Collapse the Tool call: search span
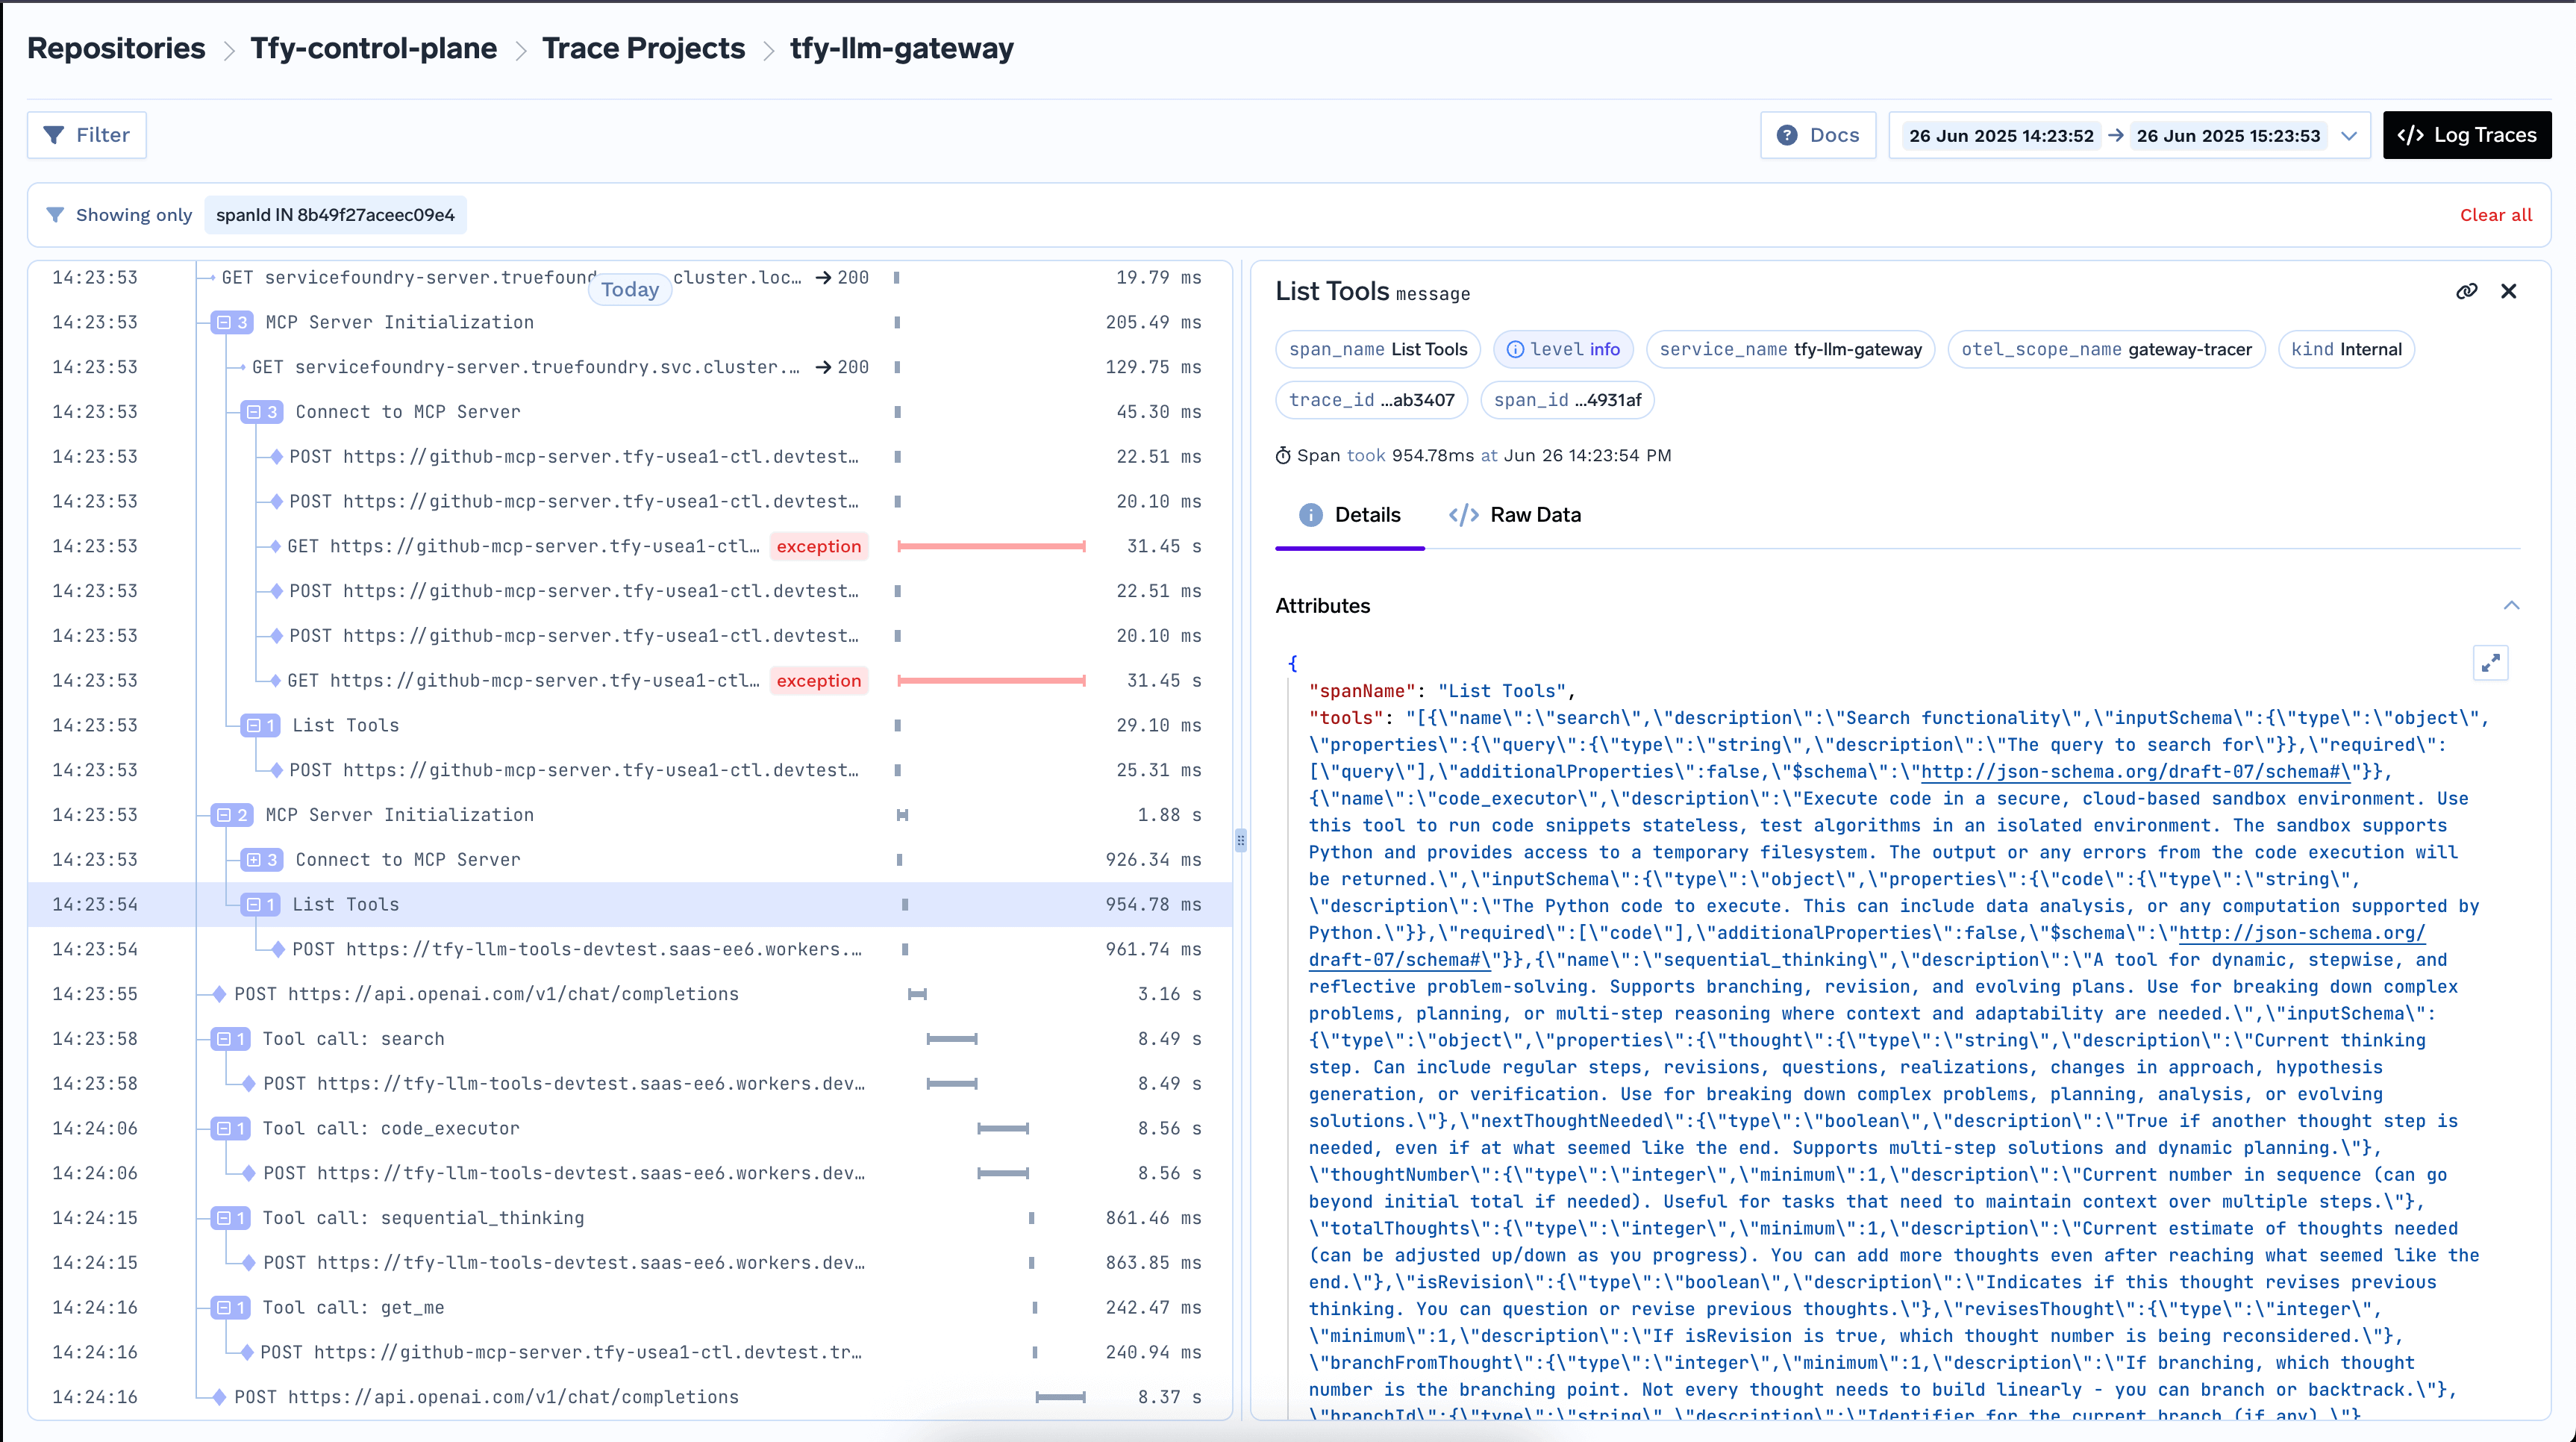This screenshot has width=2576, height=1442. pyautogui.click(x=224, y=1039)
